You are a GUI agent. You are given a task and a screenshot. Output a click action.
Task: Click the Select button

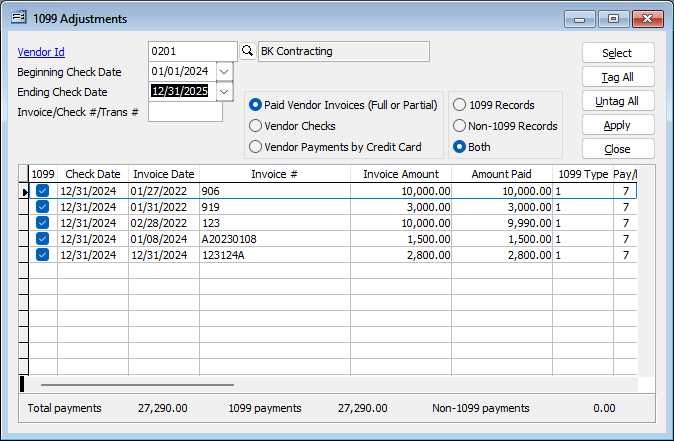(617, 53)
